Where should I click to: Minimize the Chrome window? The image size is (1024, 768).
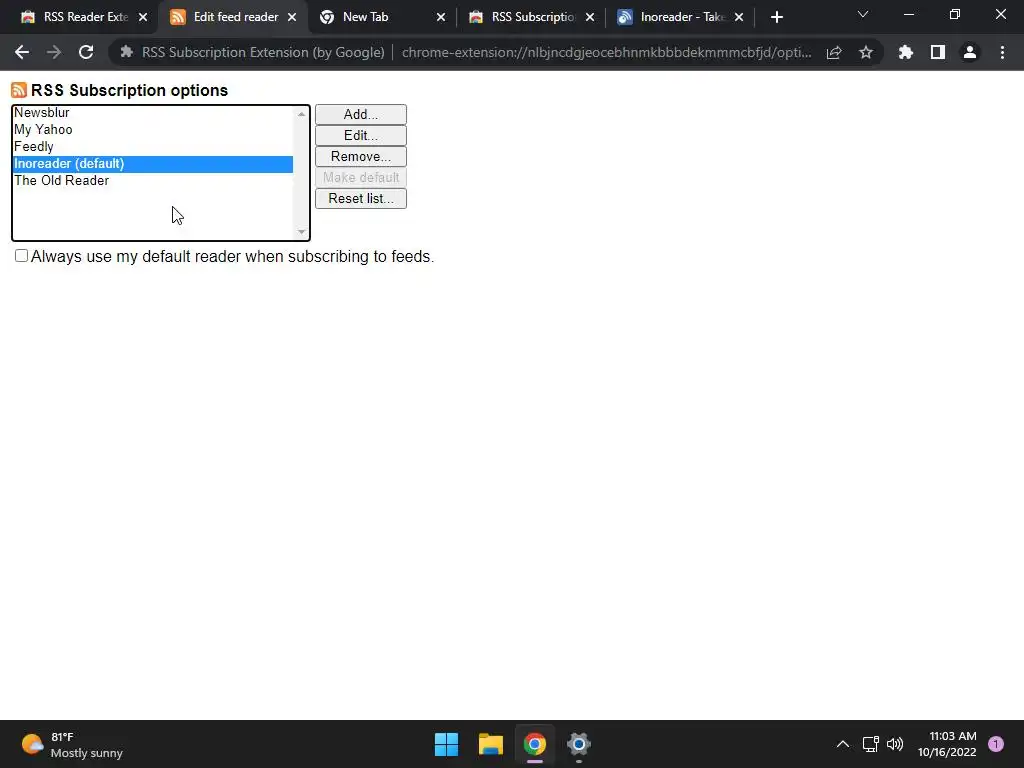pos(908,14)
